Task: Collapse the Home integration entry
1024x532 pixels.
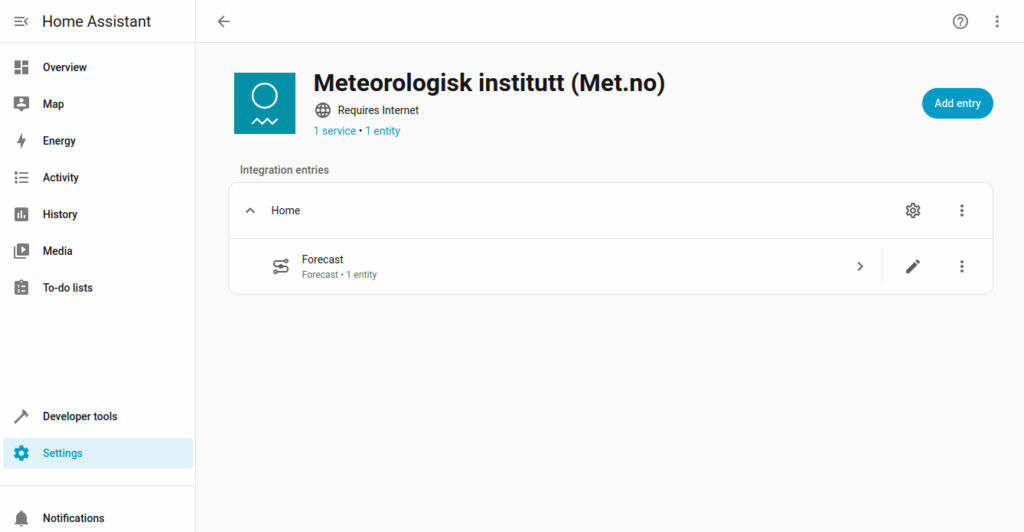Action: click(250, 210)
